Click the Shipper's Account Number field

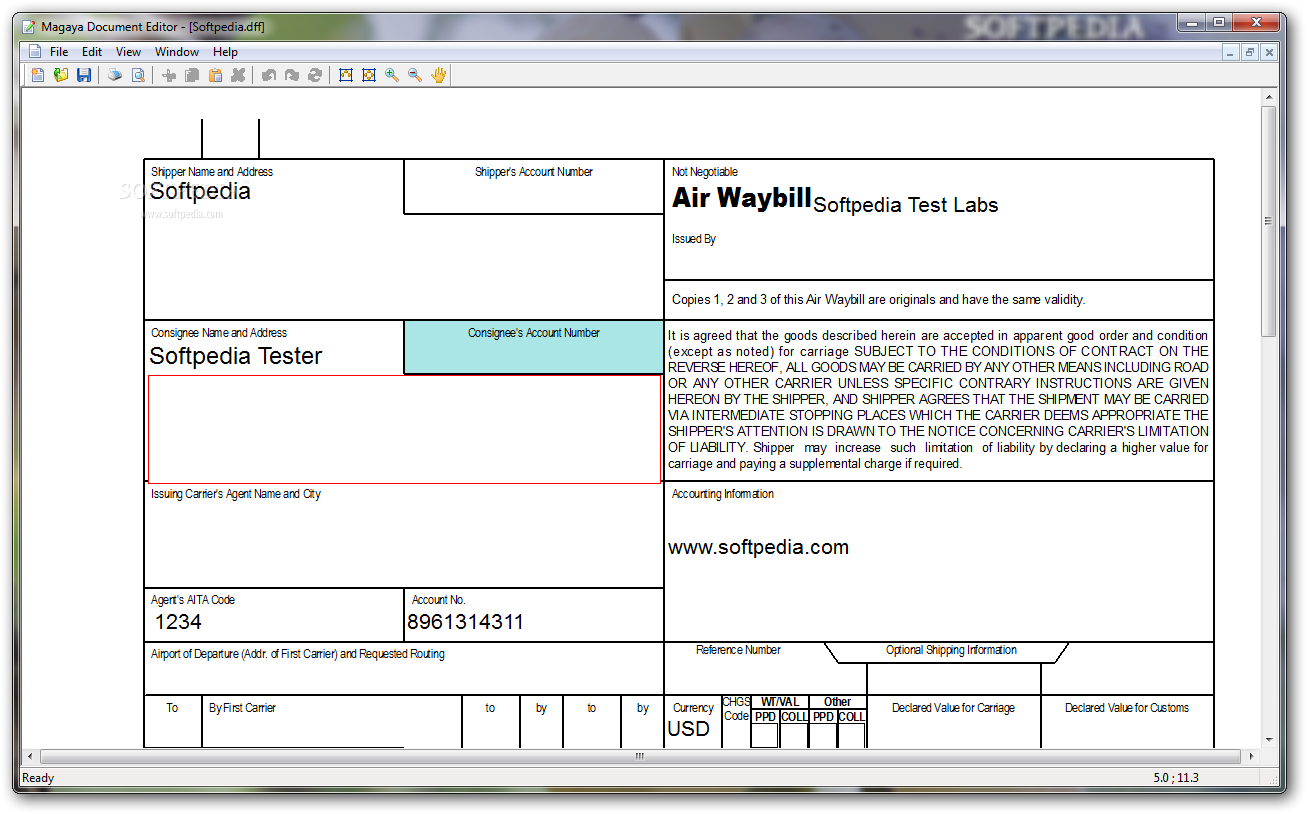[x=534, y=186]
